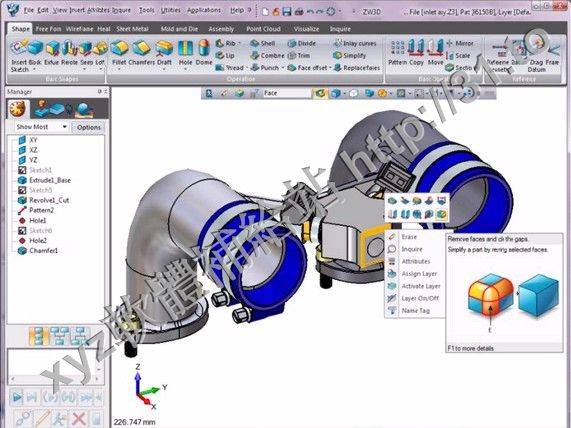Click the Scale tool
The height and width of the screenshot is (428, 571).
click(458, 55)
